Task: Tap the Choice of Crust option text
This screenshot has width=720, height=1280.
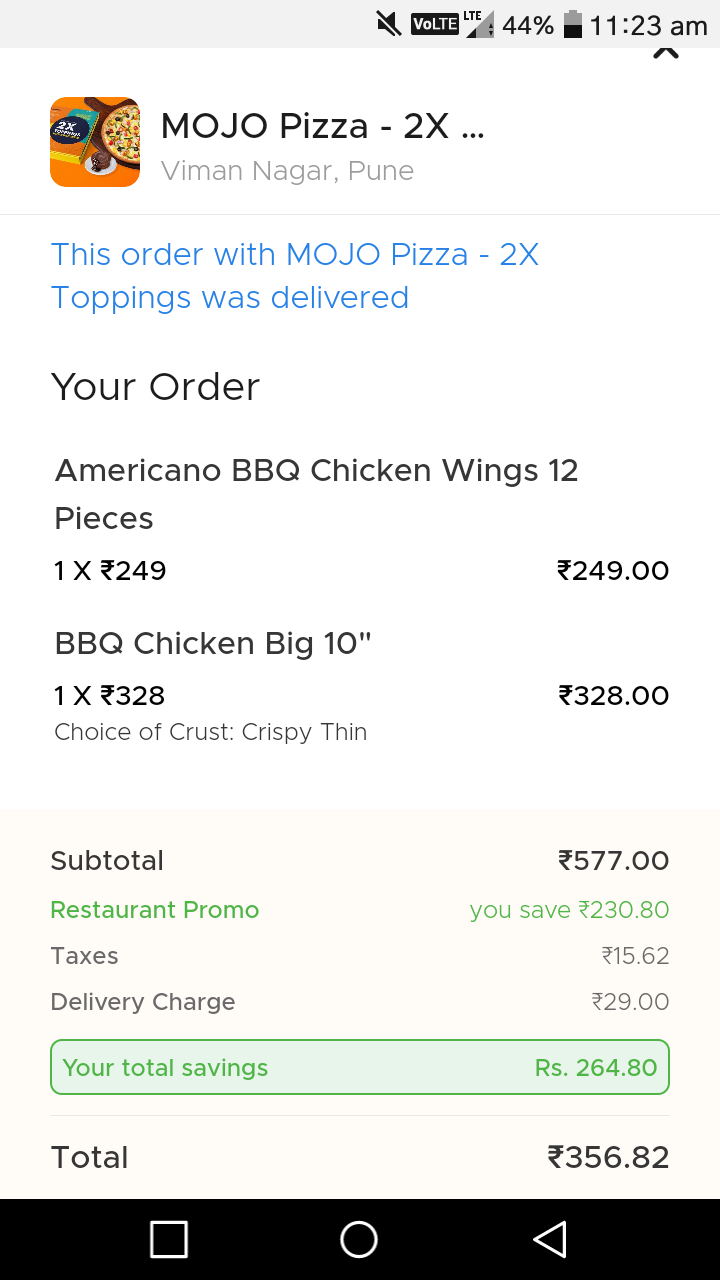Action: [x=211, y=732]
